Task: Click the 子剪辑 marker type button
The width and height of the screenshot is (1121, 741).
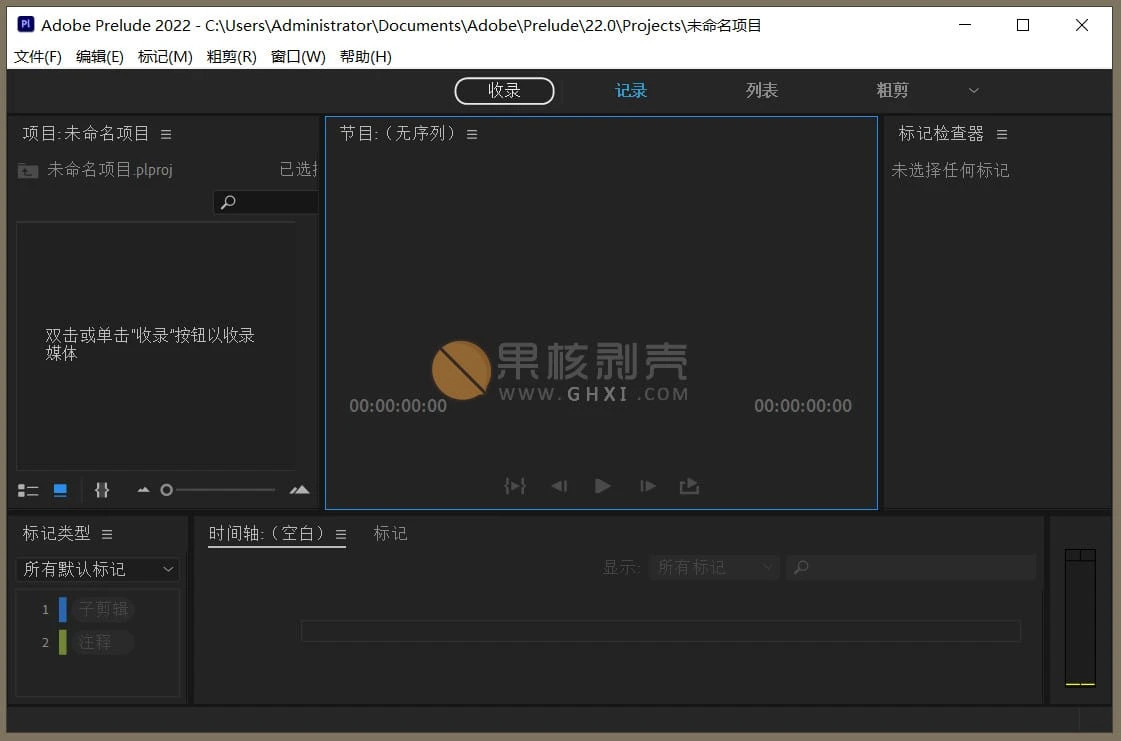Action: point(103,609)
